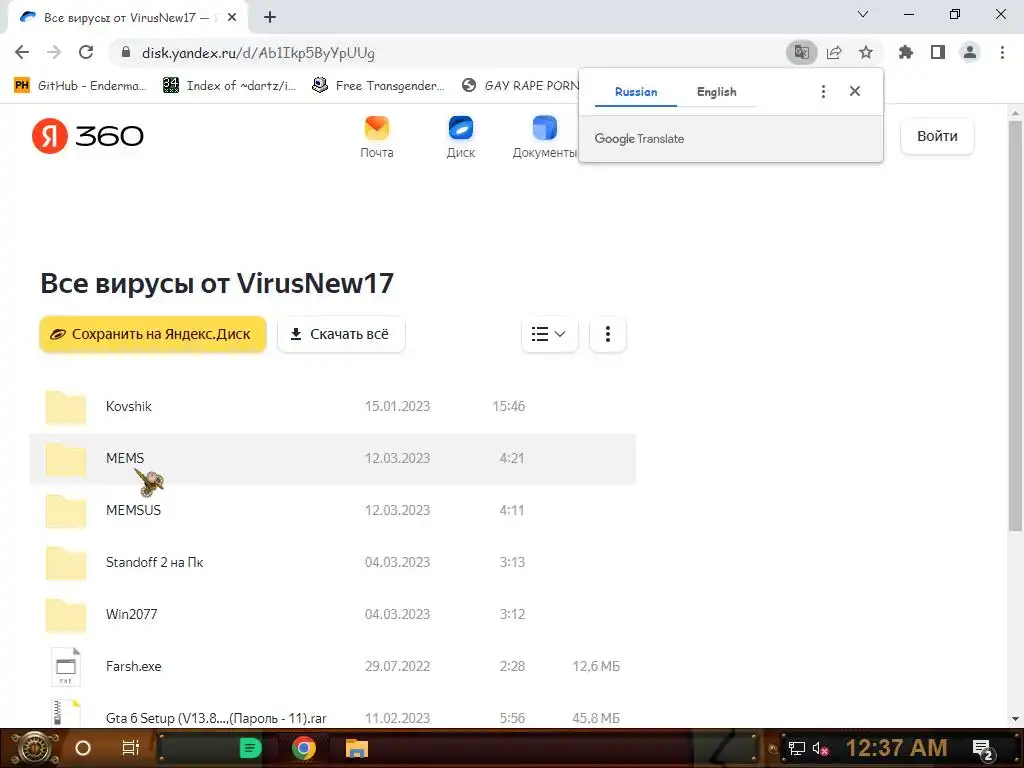Open translate options three-dot menu
The height and width of the screenshot is (768, 1024).
824,91
